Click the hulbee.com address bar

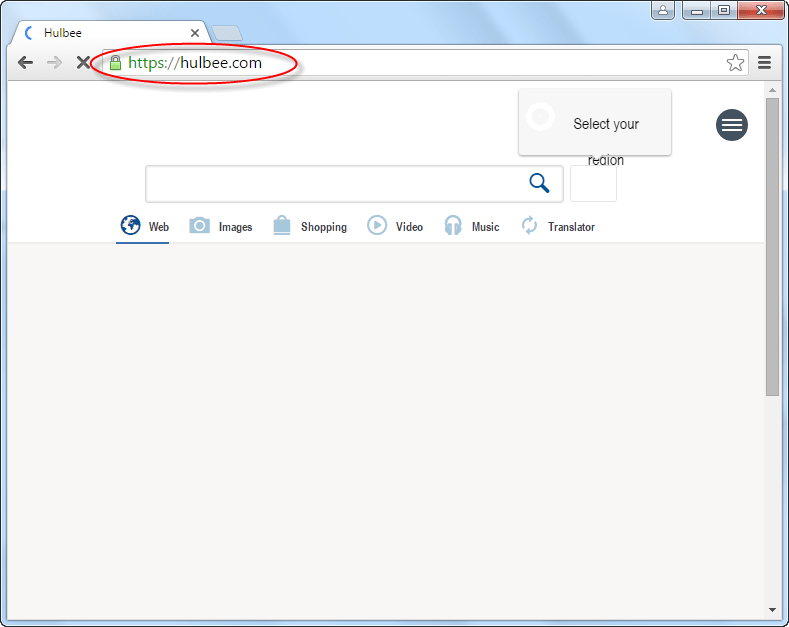(x=425, y=63)
